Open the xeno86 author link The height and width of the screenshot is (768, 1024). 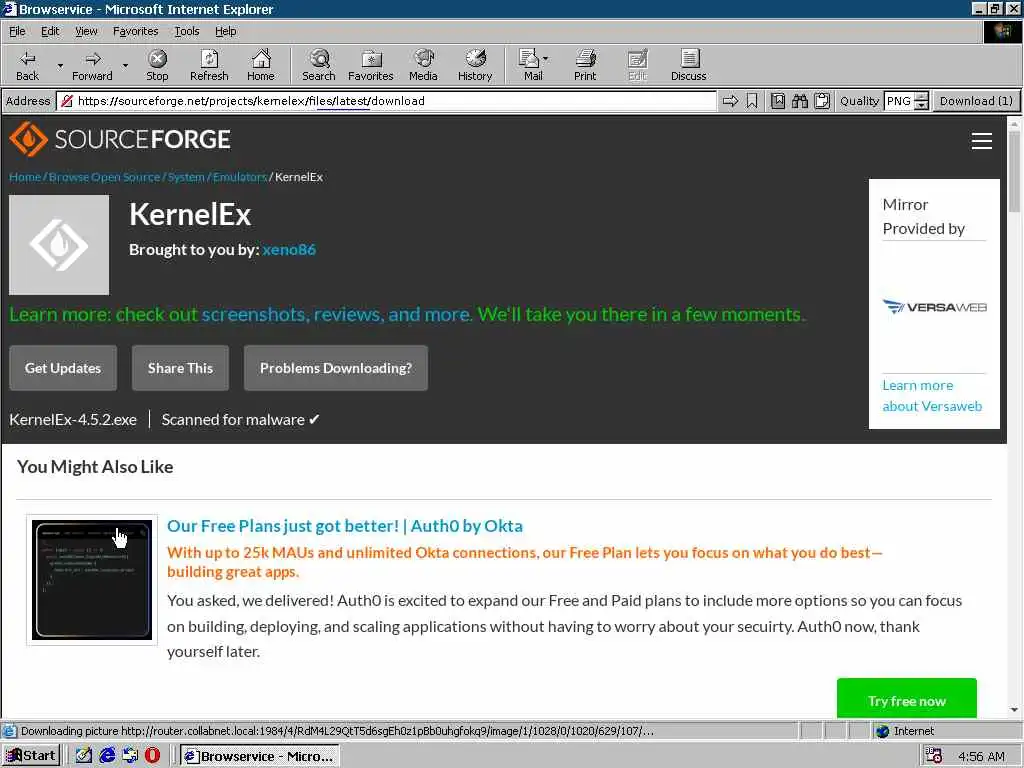[x=289, y=249]
